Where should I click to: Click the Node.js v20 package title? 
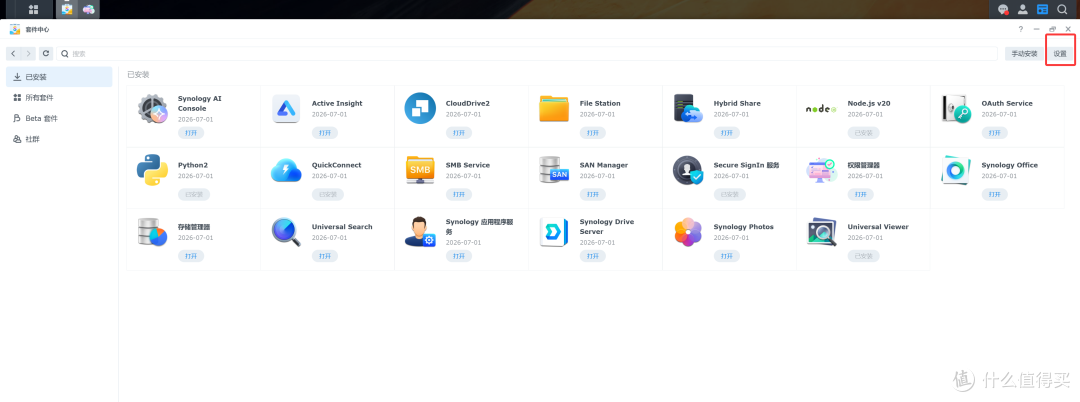(x=869, y=103)
